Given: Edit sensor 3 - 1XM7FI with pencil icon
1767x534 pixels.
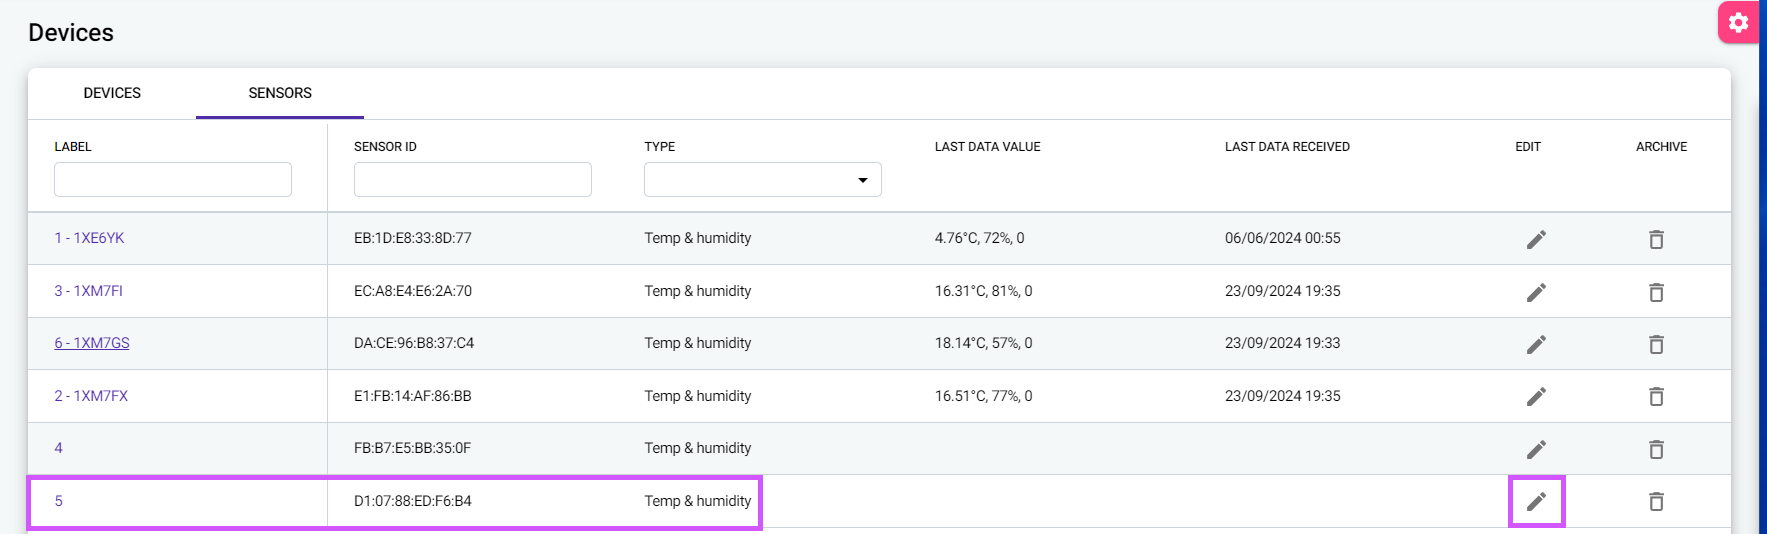Looking at the screenshot, I should click(x=1536, y=292).
